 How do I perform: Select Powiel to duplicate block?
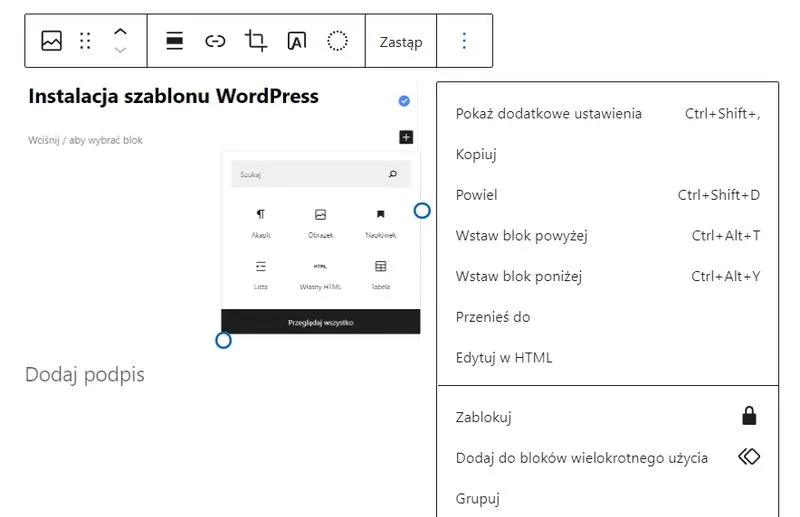(608, 195)
